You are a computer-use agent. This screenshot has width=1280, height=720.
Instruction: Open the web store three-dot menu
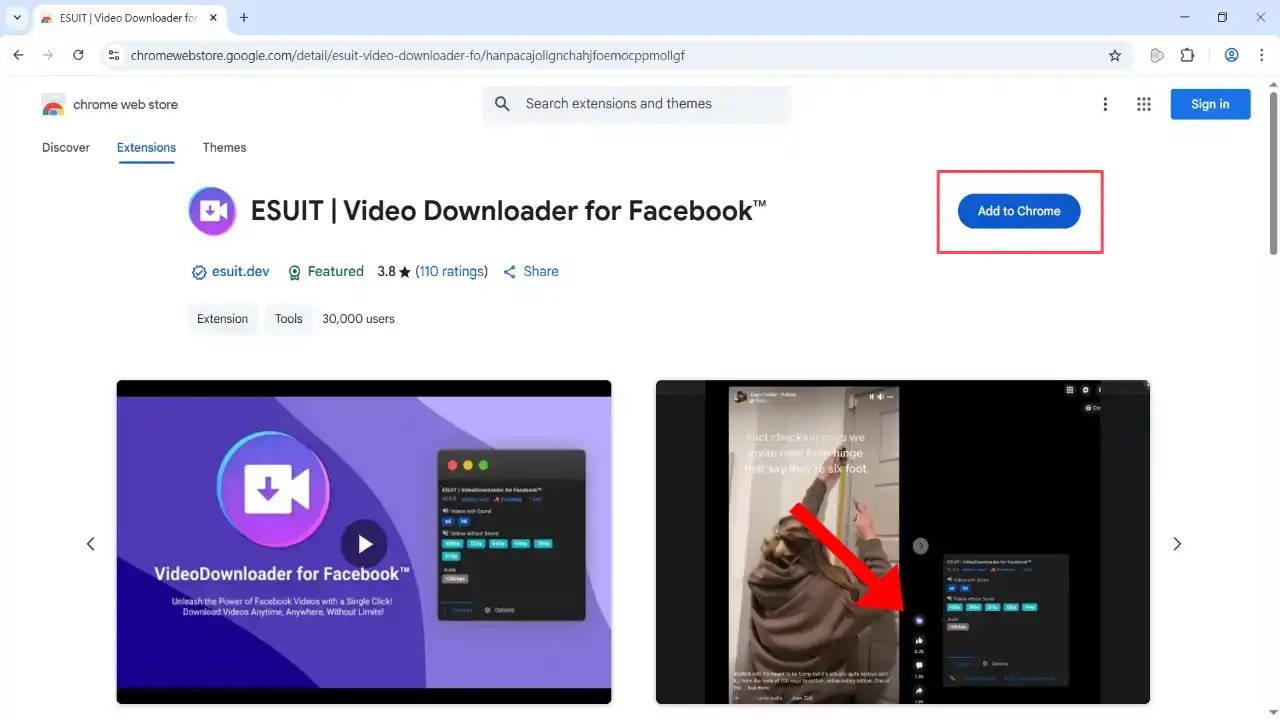1105,104
